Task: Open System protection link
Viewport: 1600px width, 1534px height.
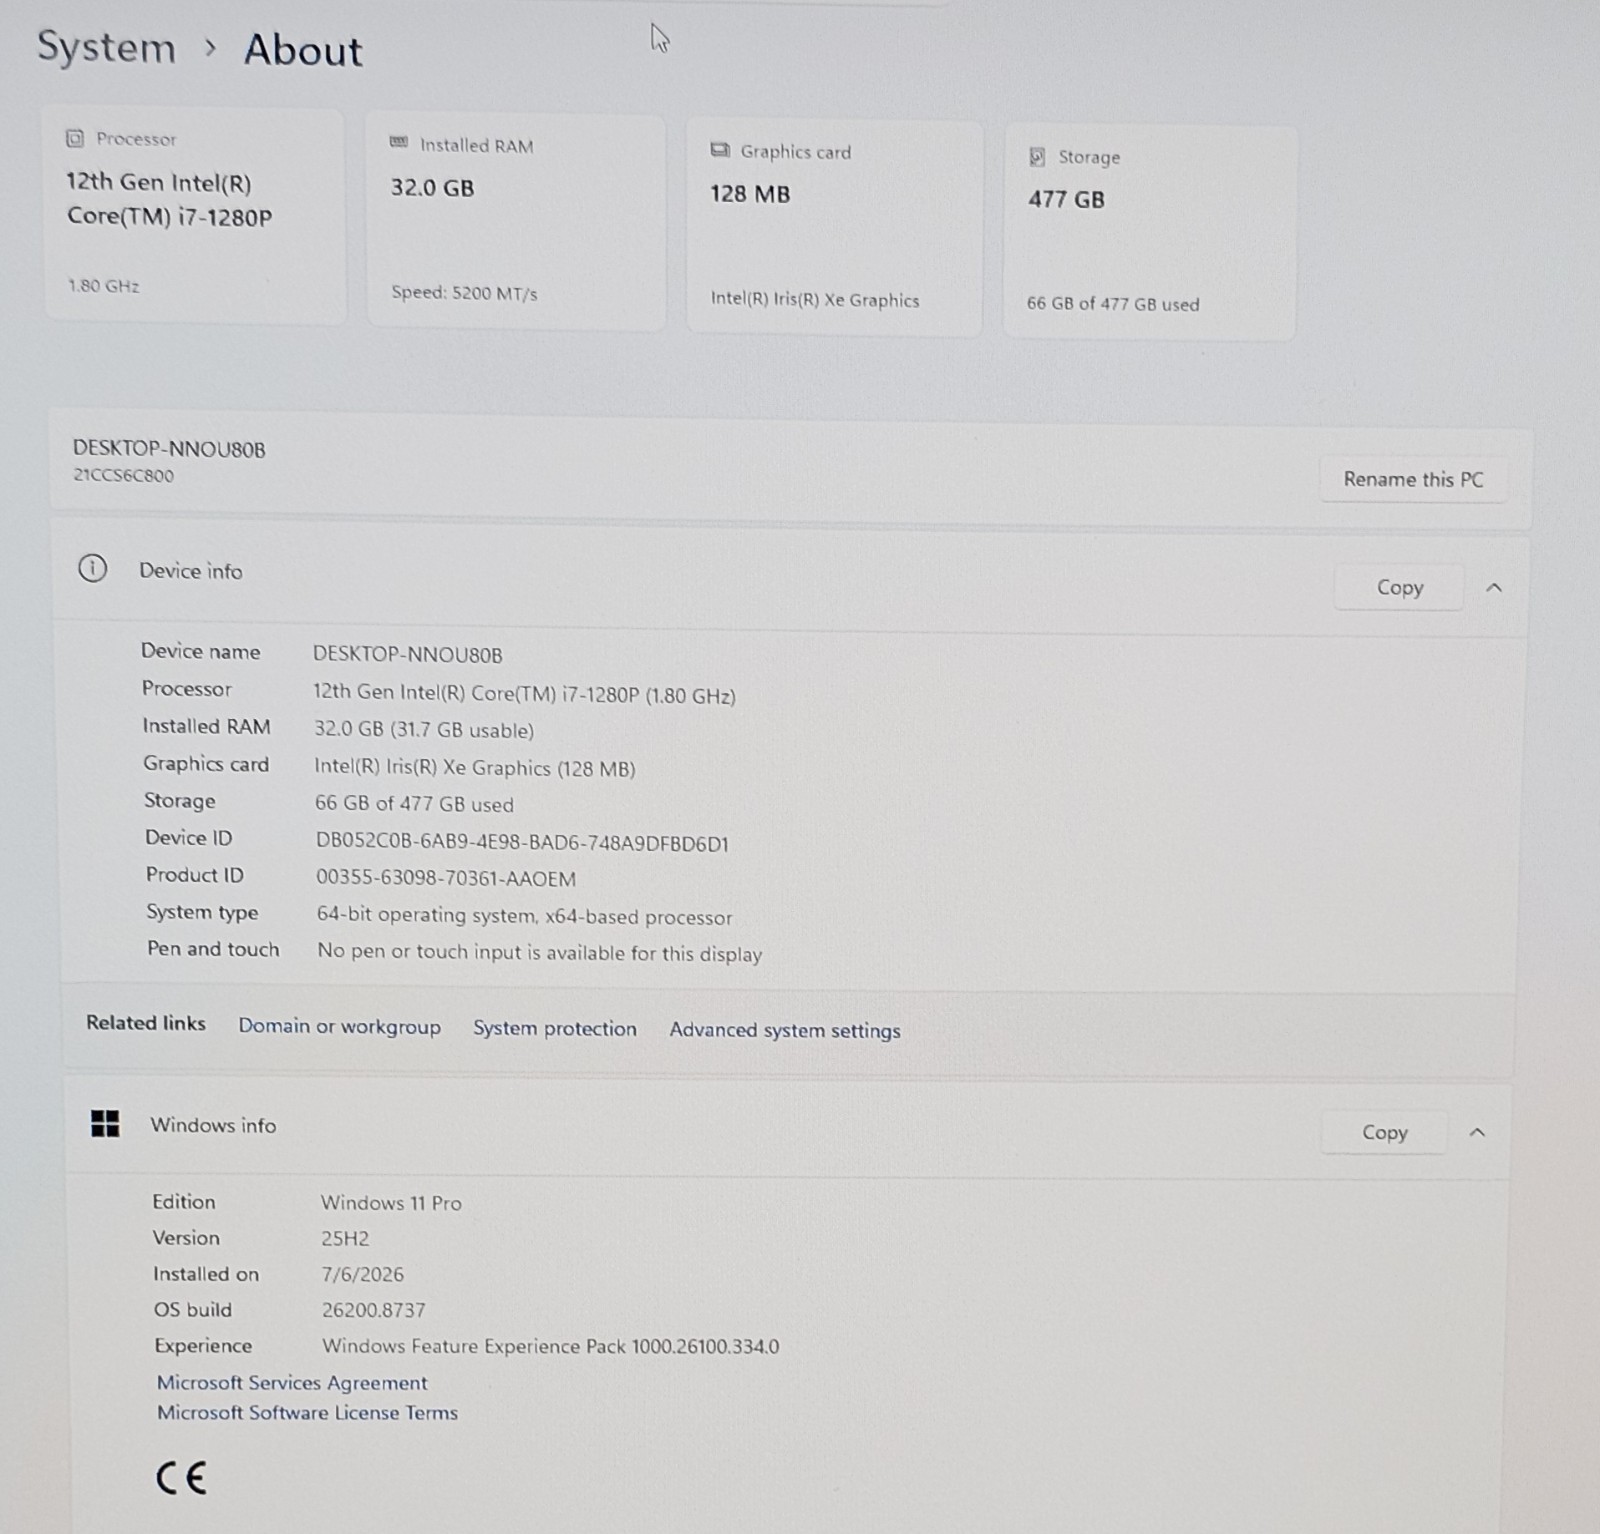Action: click(x=555, y=1029)
